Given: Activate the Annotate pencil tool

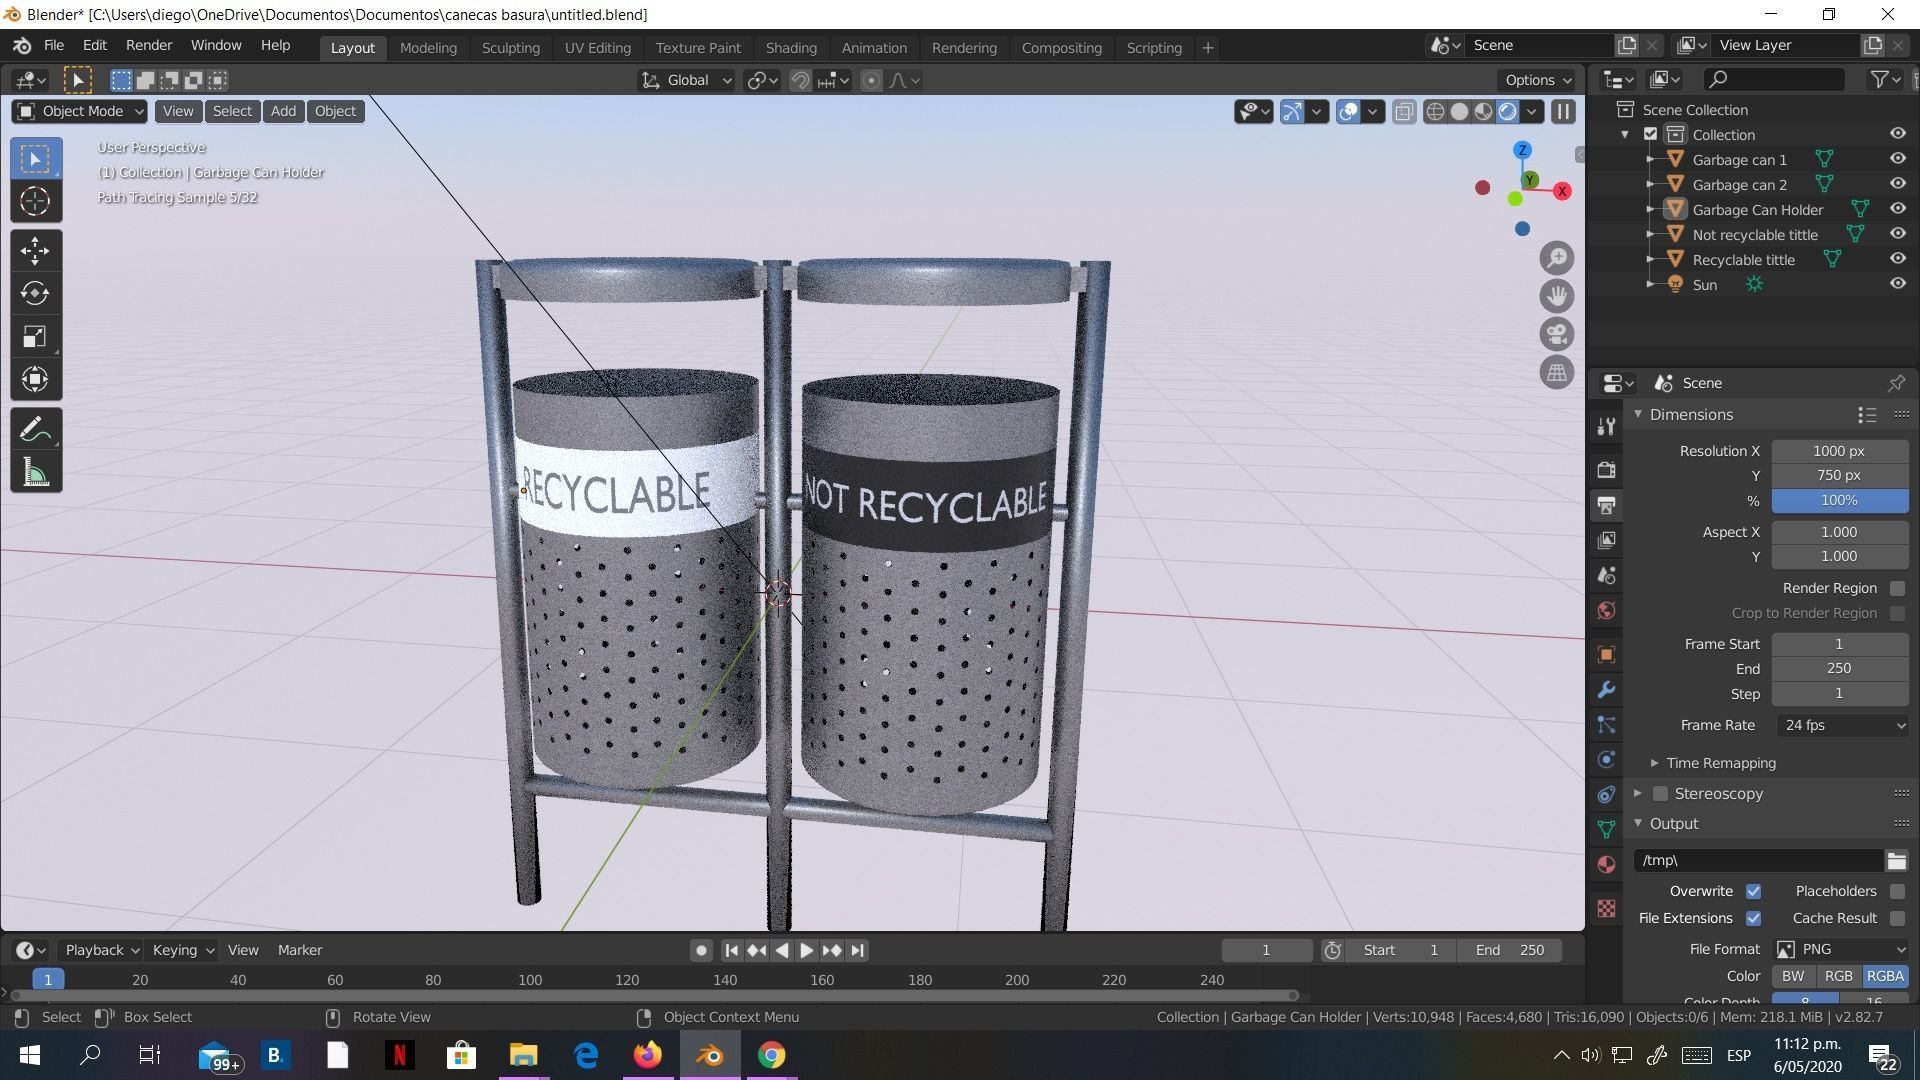Looking at the screenshot, I should 35,431.
